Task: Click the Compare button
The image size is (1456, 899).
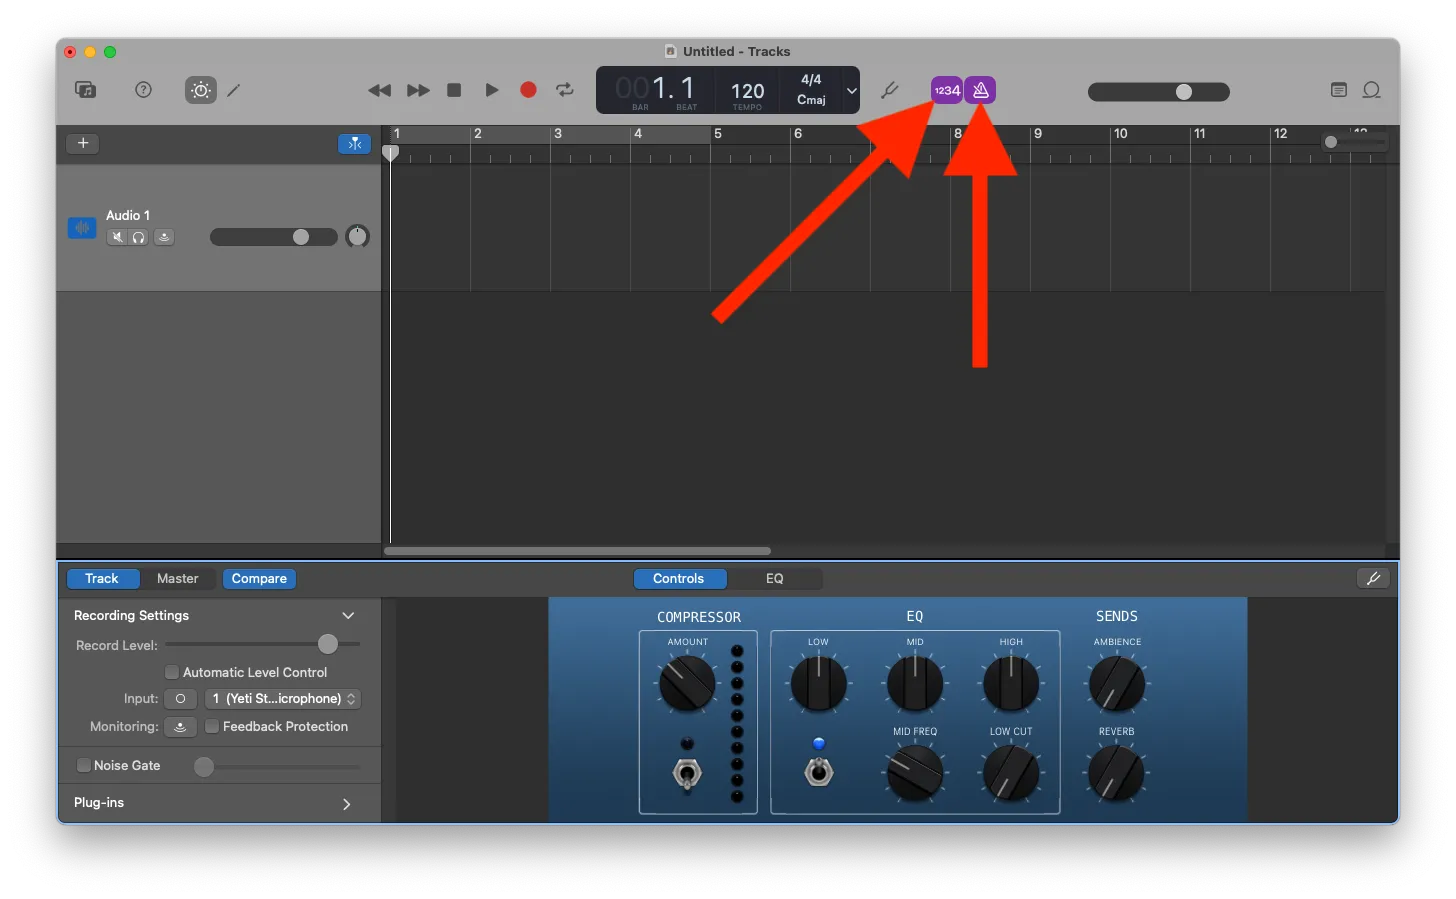Action: point(259,578)
